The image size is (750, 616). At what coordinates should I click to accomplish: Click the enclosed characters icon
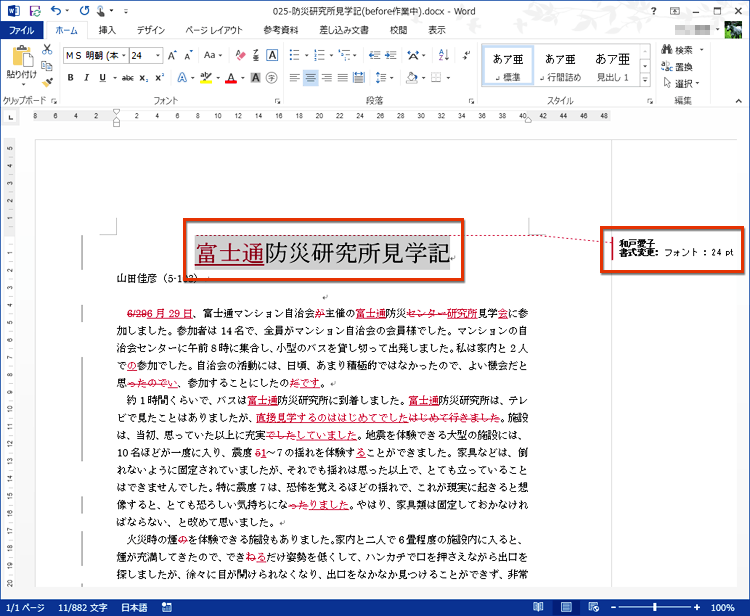[272, 77]
